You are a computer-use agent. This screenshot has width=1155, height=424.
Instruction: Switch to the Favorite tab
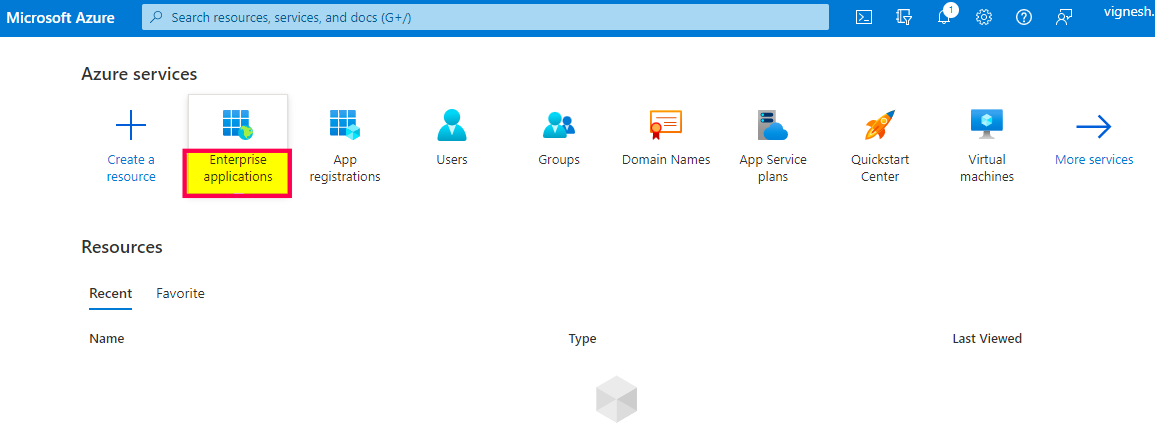[180, 293]
